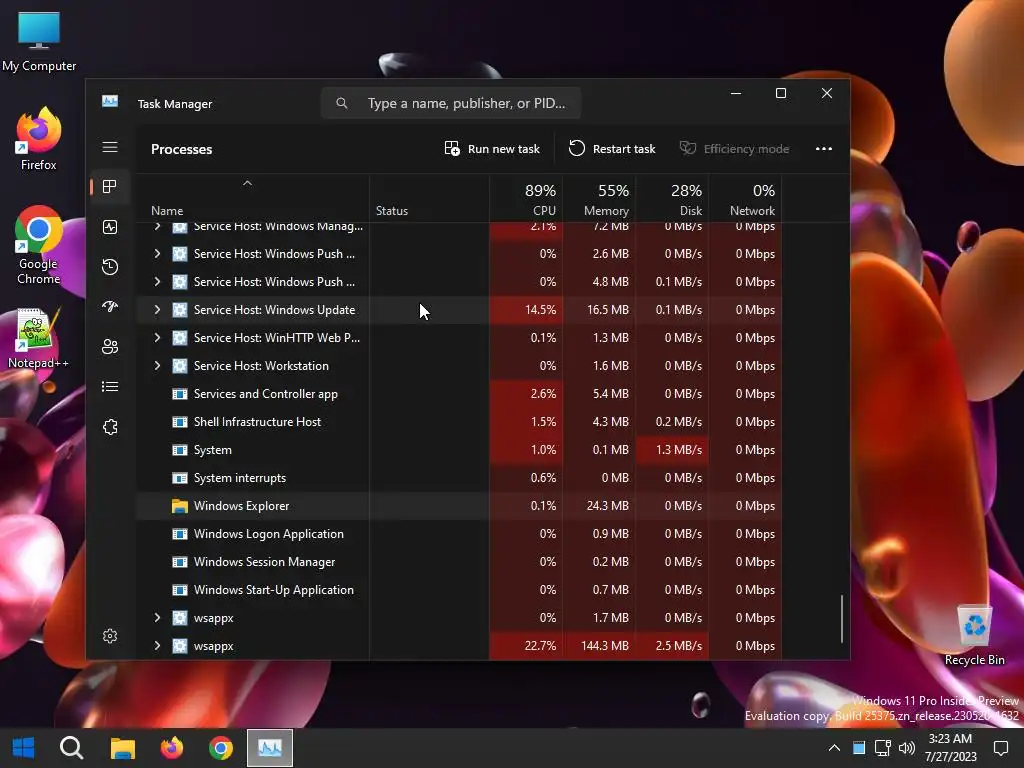Click the taskbar clock showing 3:23 AM
Screen dimensions: 1024x768
click(950, 748)
